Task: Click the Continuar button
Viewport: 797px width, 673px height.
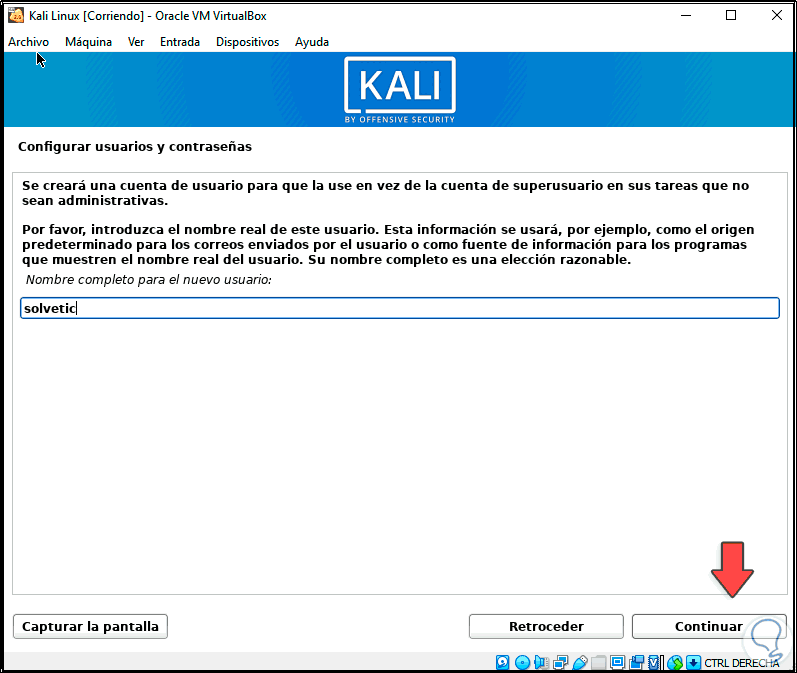Action: pos(709,626)
